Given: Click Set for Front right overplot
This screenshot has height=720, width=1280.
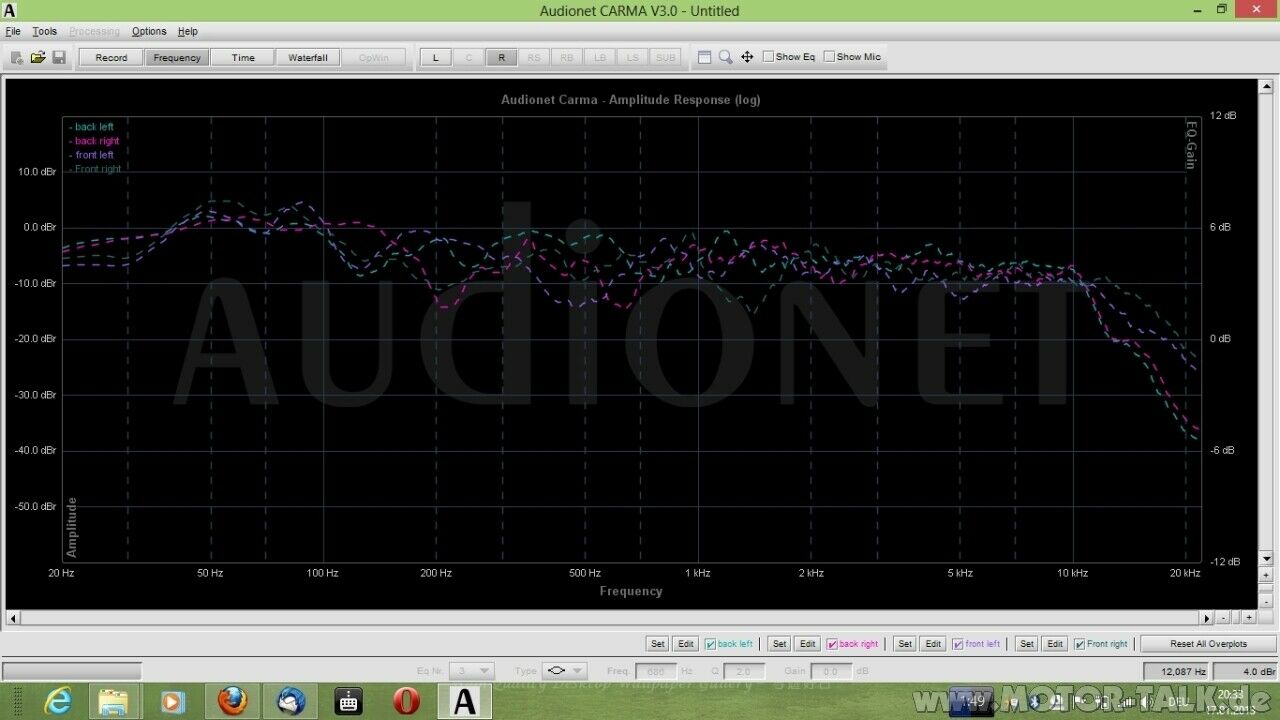Looking at the screenshot, I should click(1027, 644).
